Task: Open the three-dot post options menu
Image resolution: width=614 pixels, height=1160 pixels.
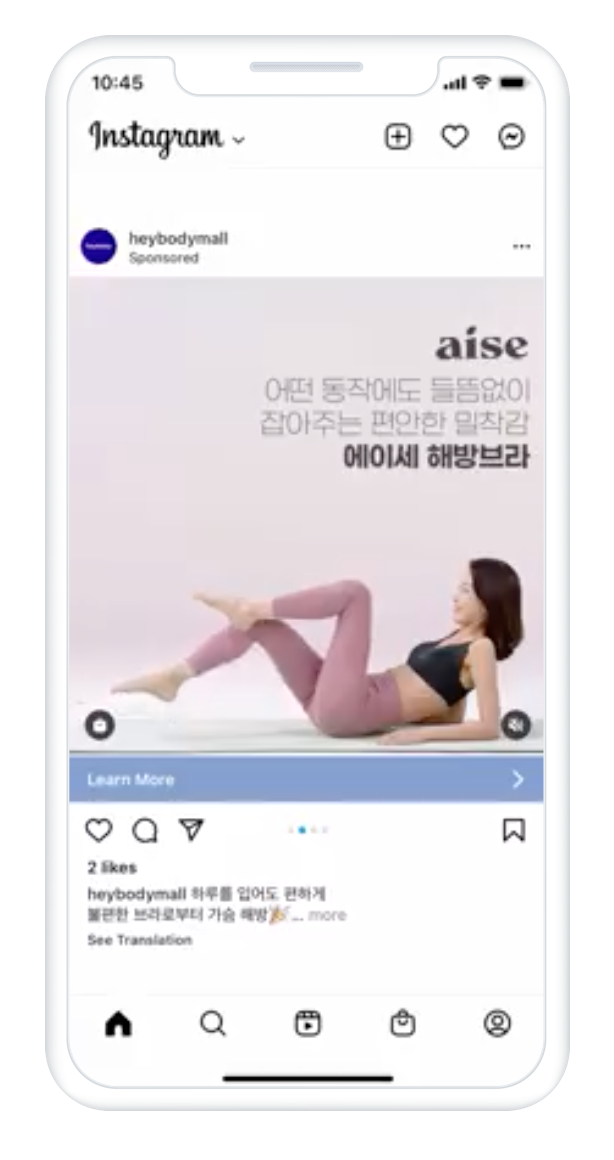Action: (522, 246)
